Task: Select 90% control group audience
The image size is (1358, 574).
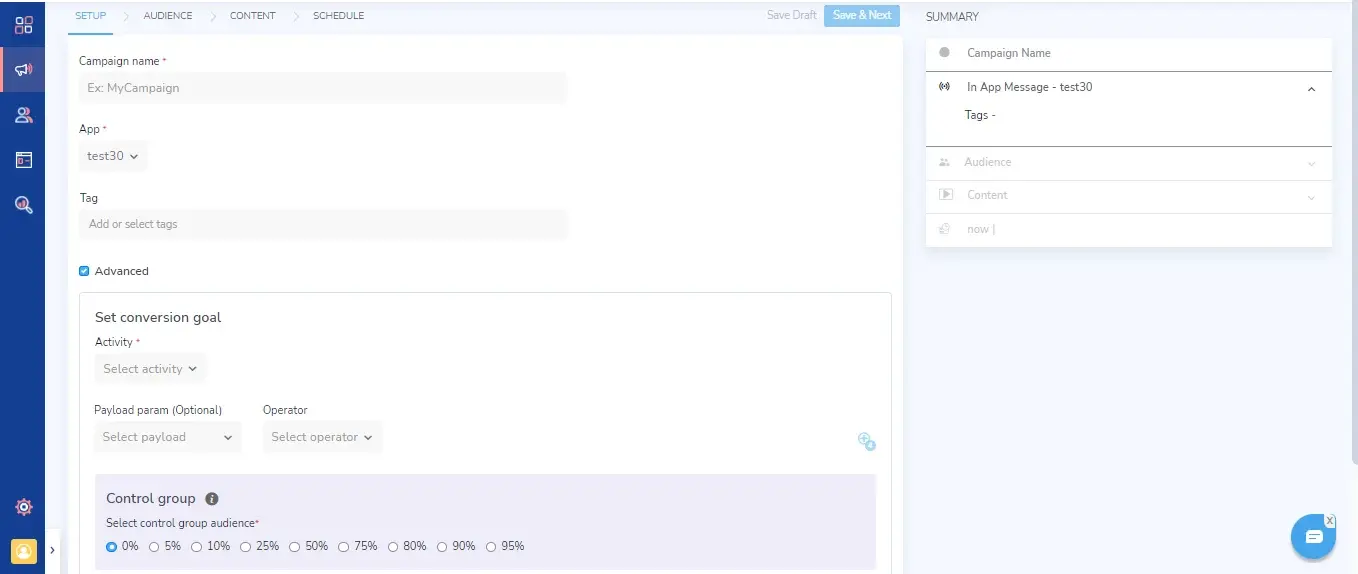Action: [x=441, y=547]
